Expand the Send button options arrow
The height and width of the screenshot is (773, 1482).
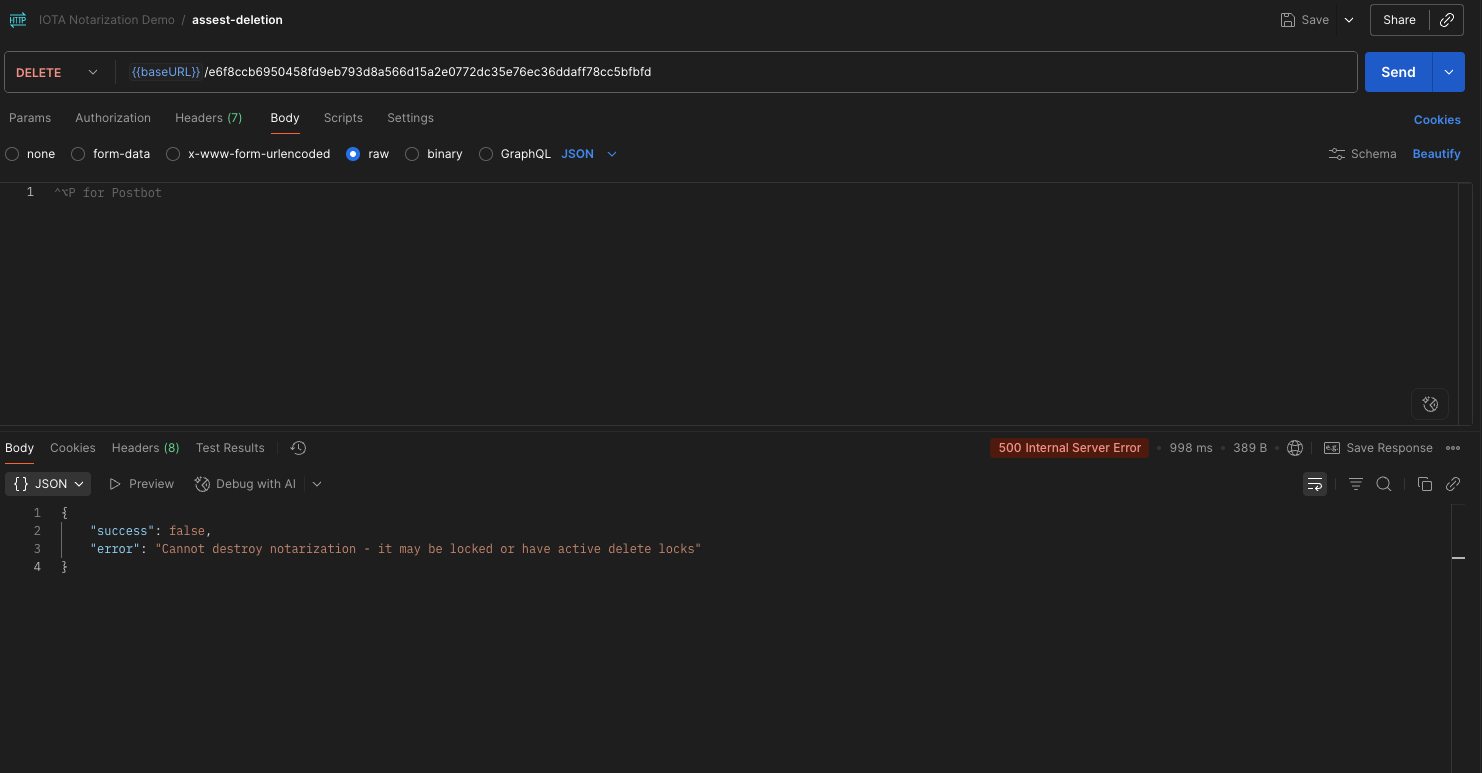click(x=1448, y=71)
